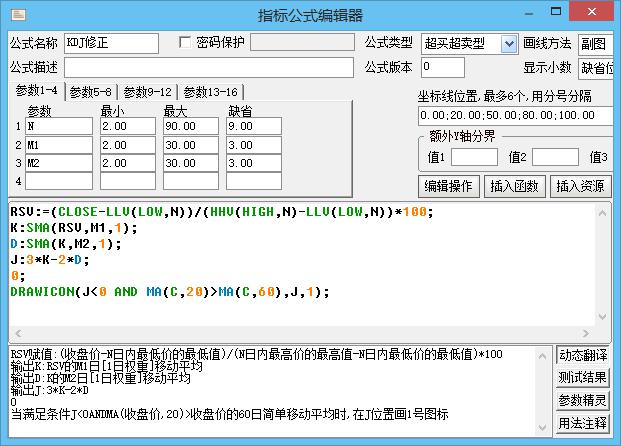
Task: Enable the 密码保护 checkbox
Action: tap(184, 43)
